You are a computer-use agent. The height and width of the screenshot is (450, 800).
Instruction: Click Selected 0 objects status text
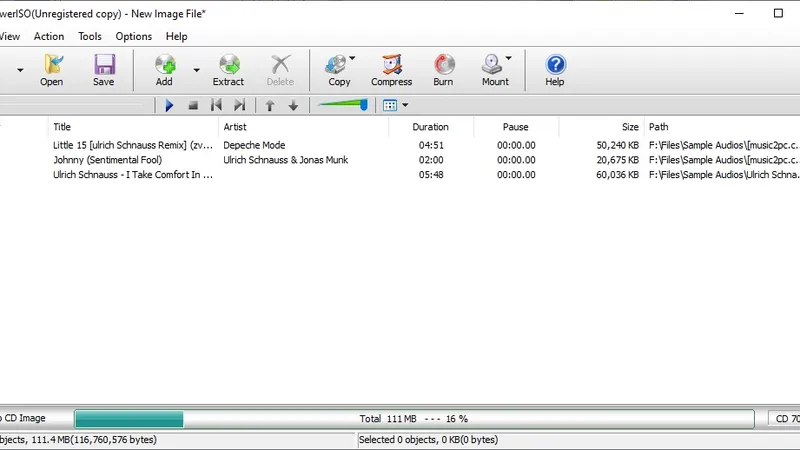click(428, 440)
